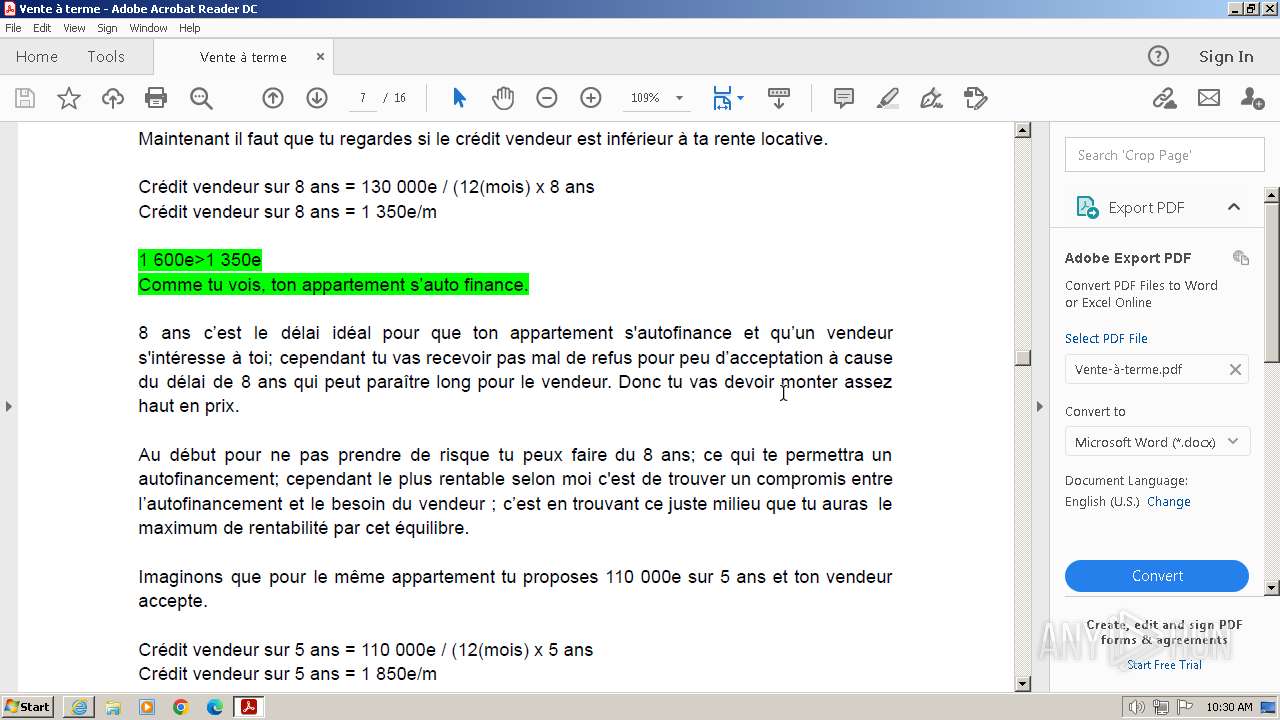Click the blue Convert button
Image resolution: width=1280 pixels, height=720 pixels.
[1157, 576]
